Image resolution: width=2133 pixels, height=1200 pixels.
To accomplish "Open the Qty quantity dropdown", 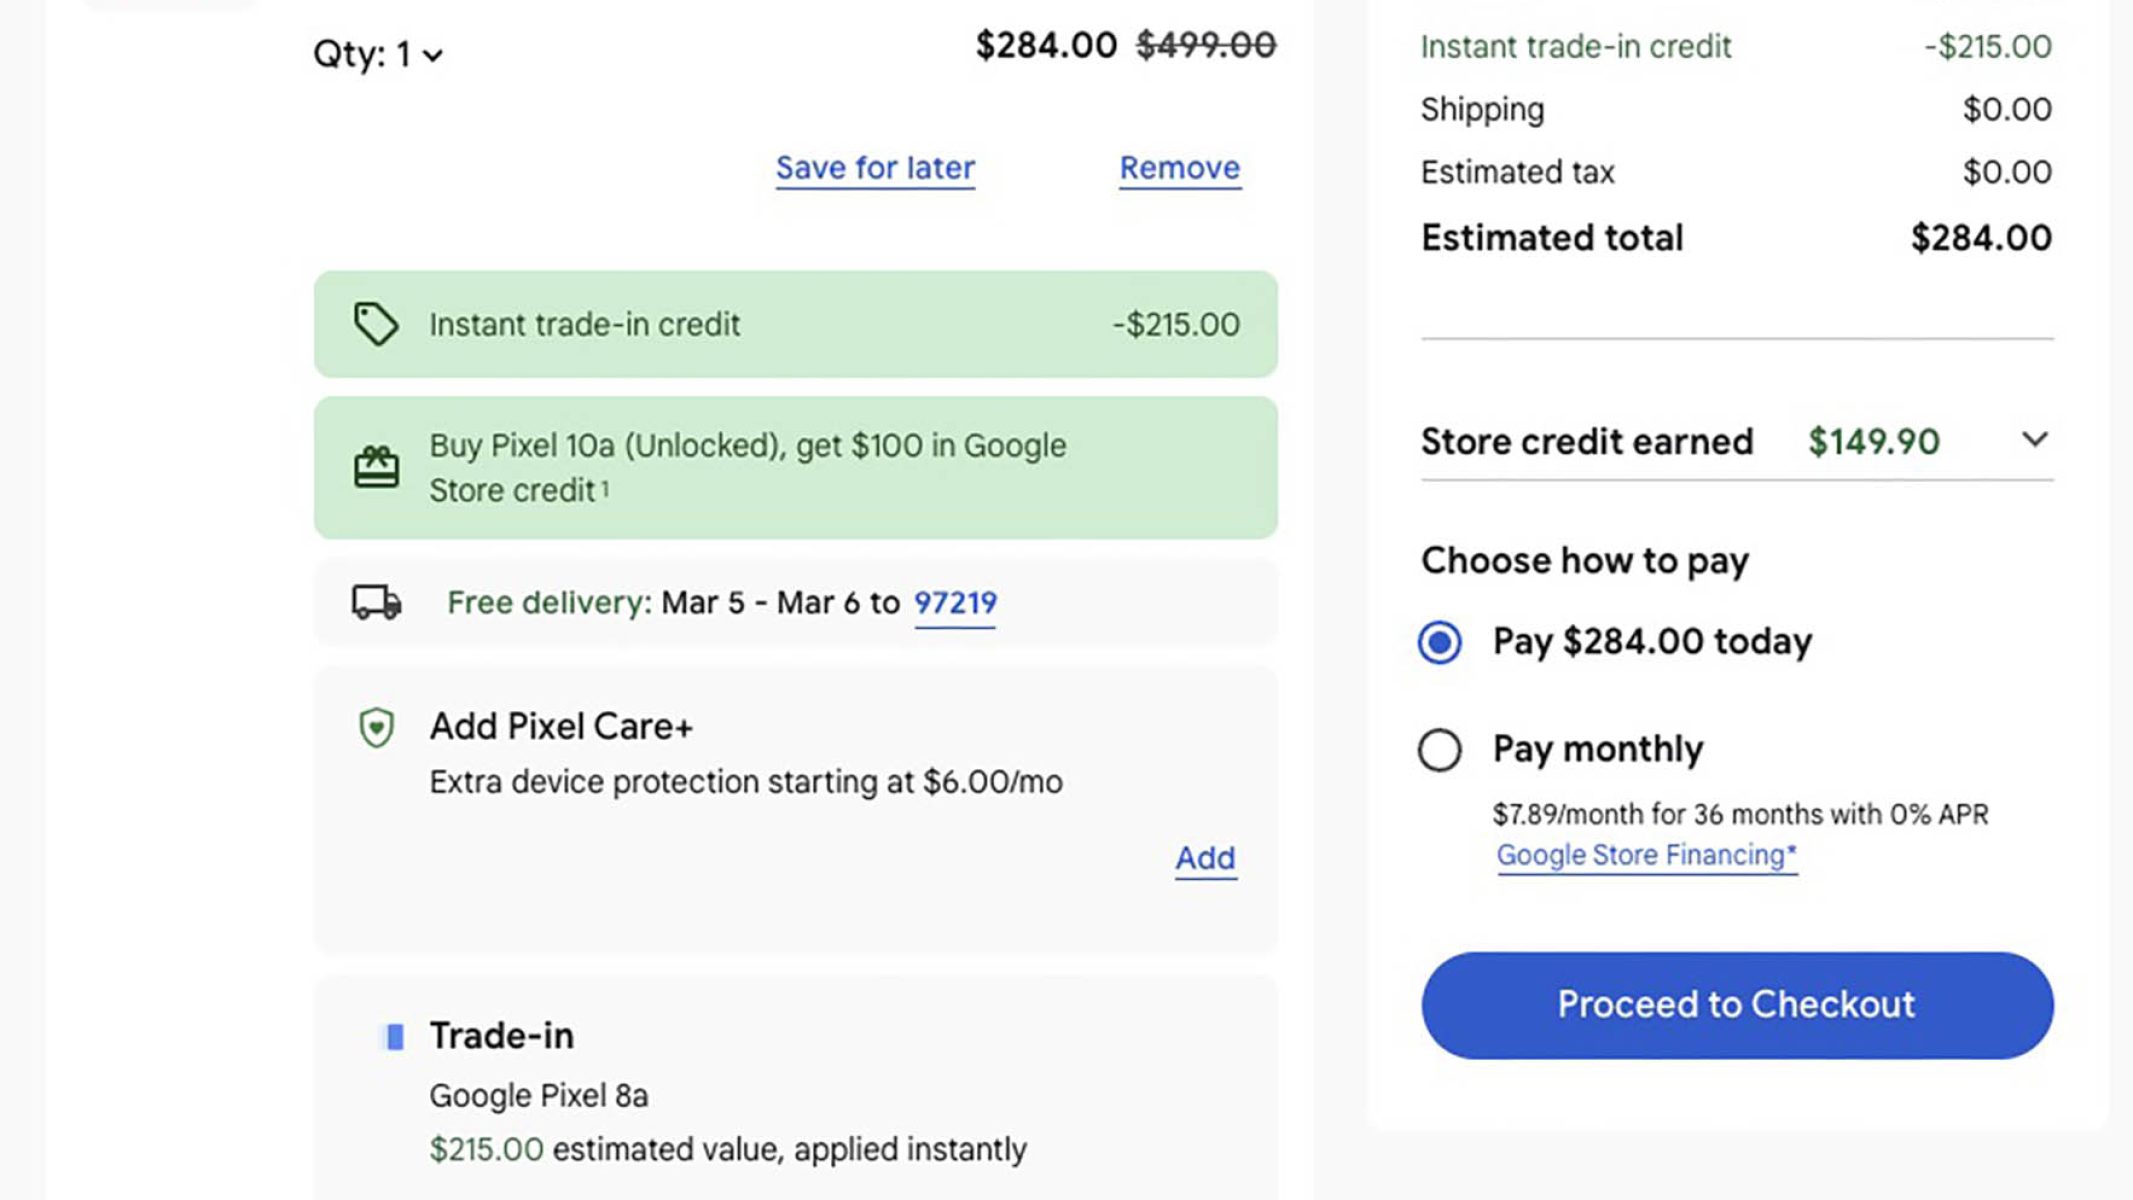I will [378, 54].
